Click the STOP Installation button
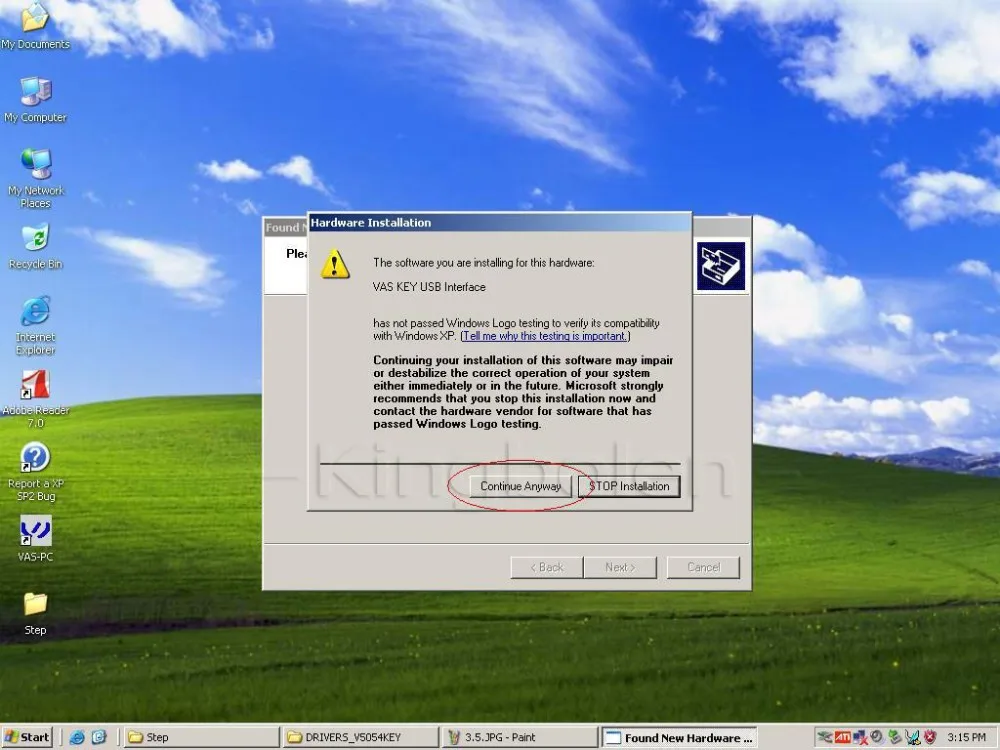The image size is (1000, 750). point(629,486)
